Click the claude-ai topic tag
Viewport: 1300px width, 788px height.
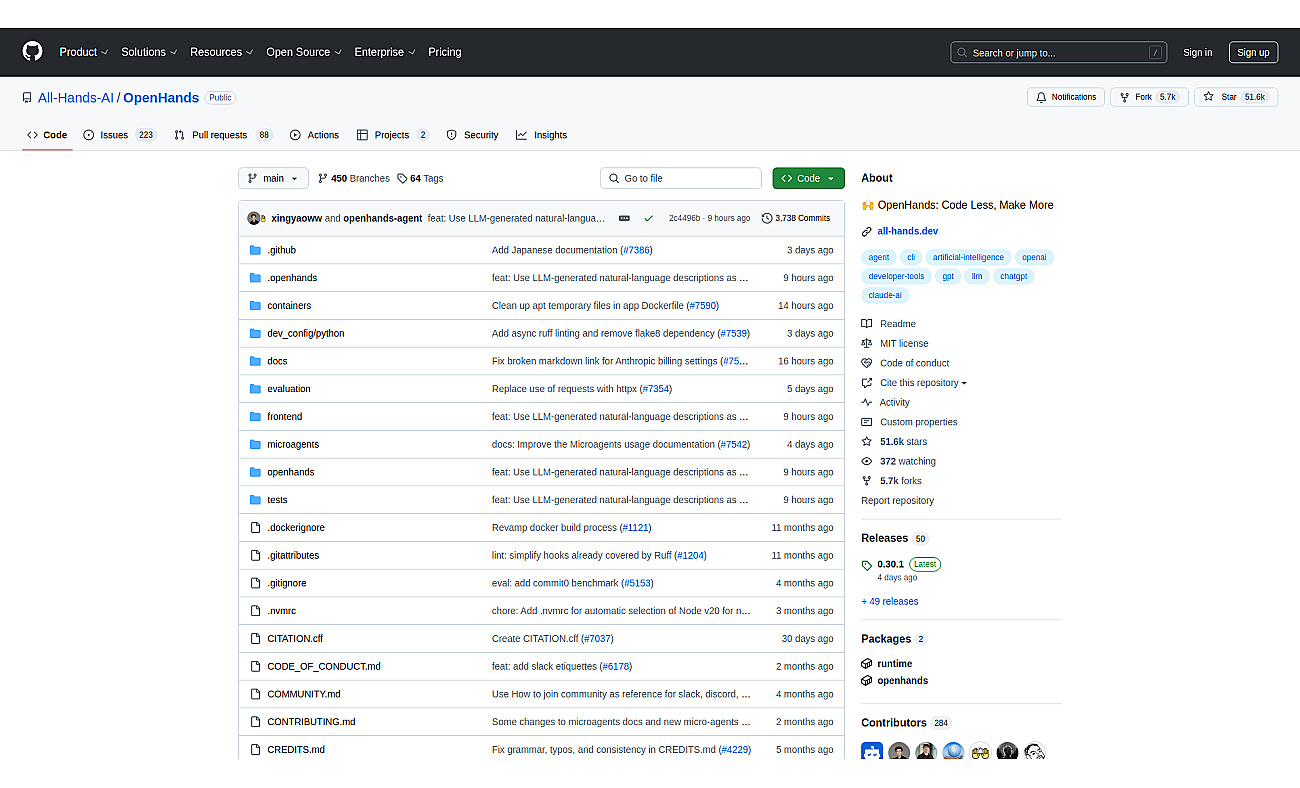885,296
